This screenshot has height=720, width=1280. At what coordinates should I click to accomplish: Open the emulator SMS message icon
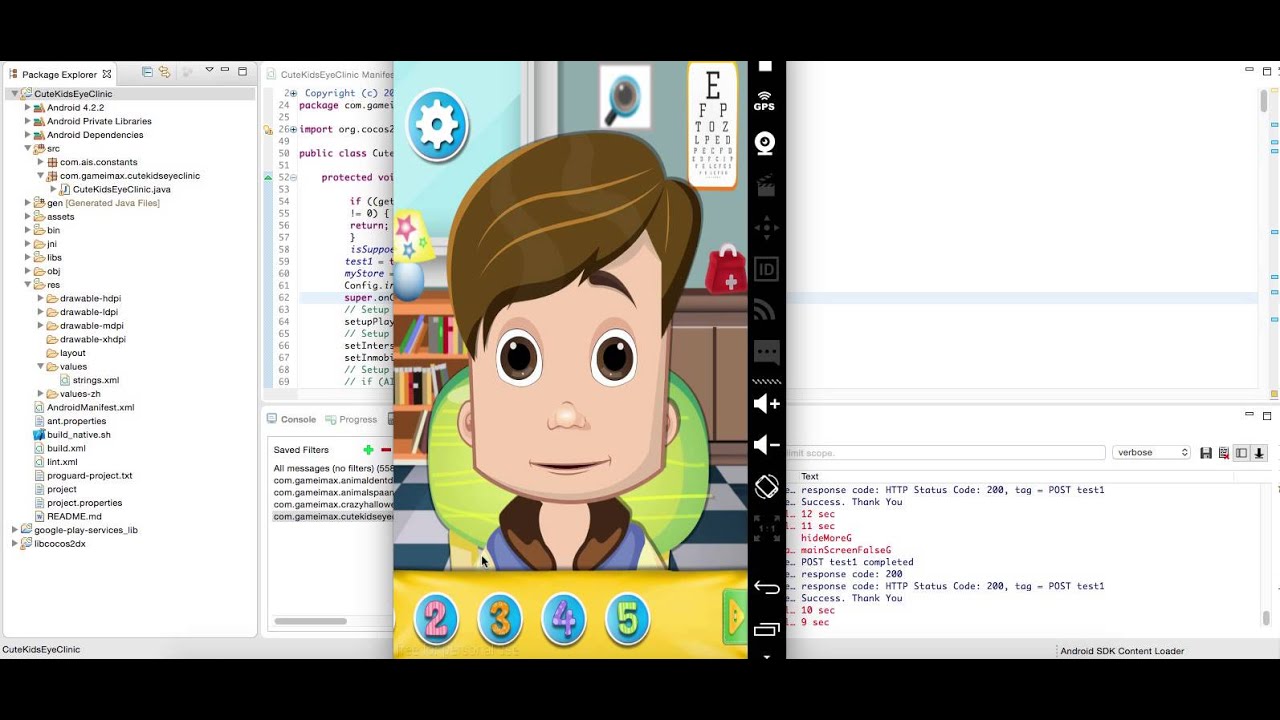point(766,353)
